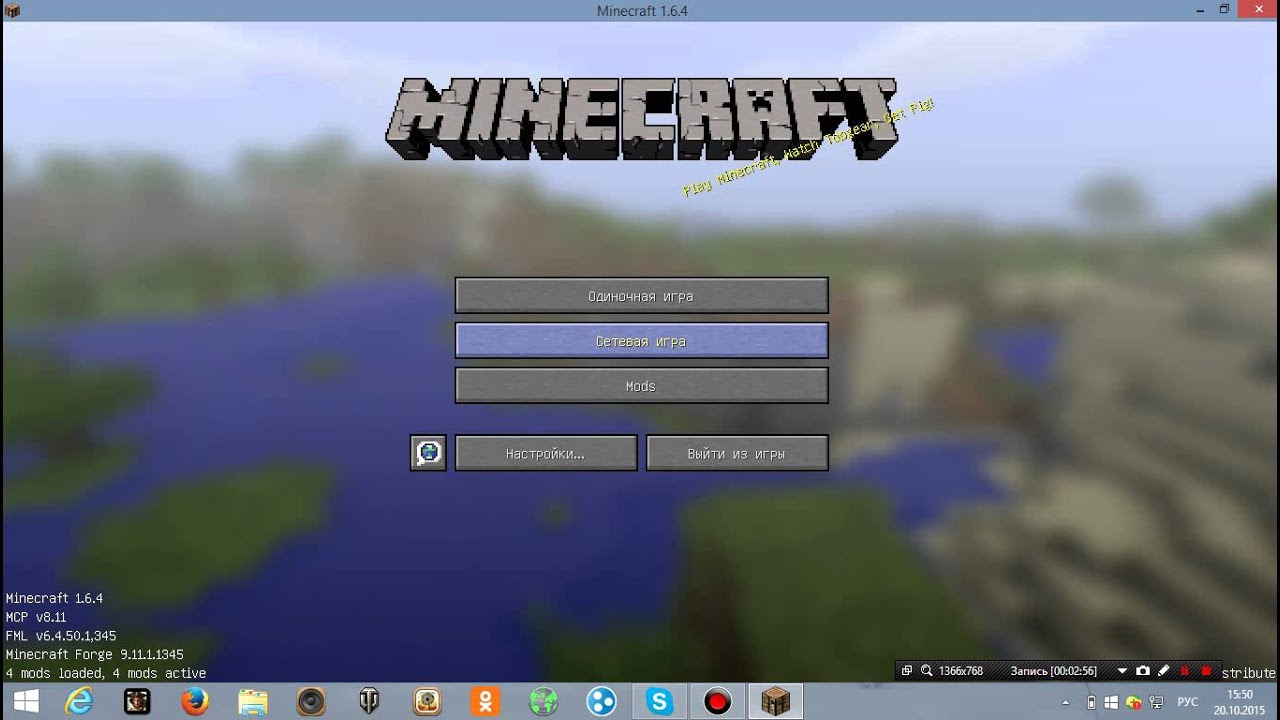This screenshot has height=720, width=1280.
Task: Open the Mods list button
Action: pos(641,386)
